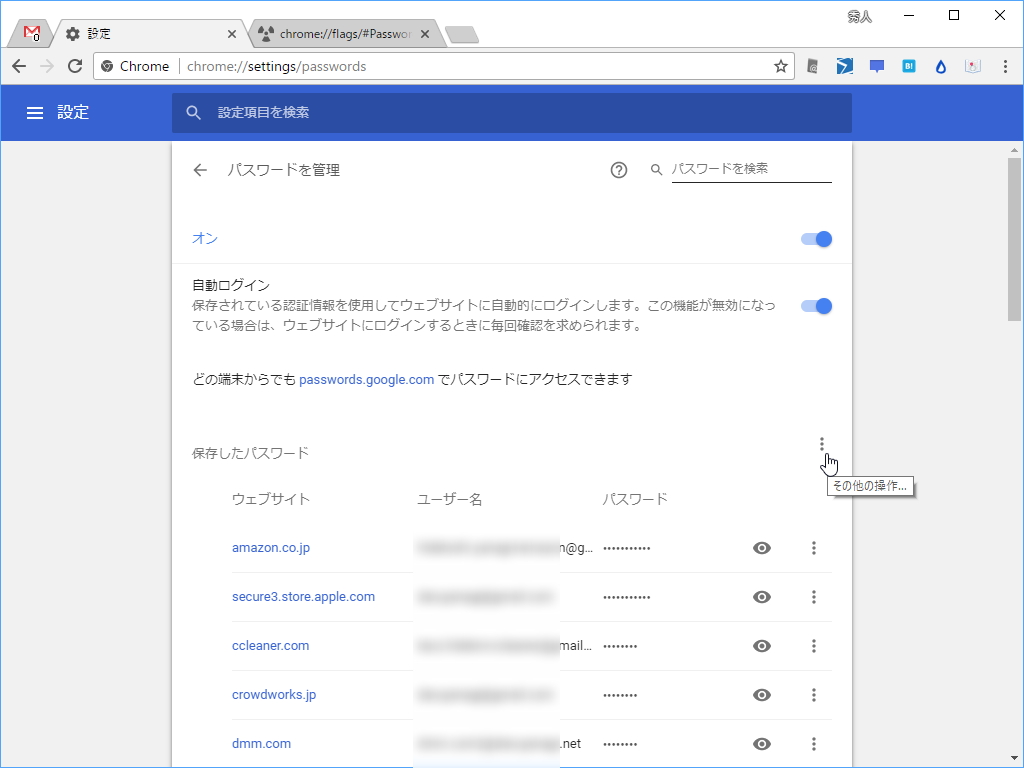This screenshot has width=1024, height=768.
Task: Open the Chrome three-dot menu
Action: pyautogui.click(x=1005, y=66)
